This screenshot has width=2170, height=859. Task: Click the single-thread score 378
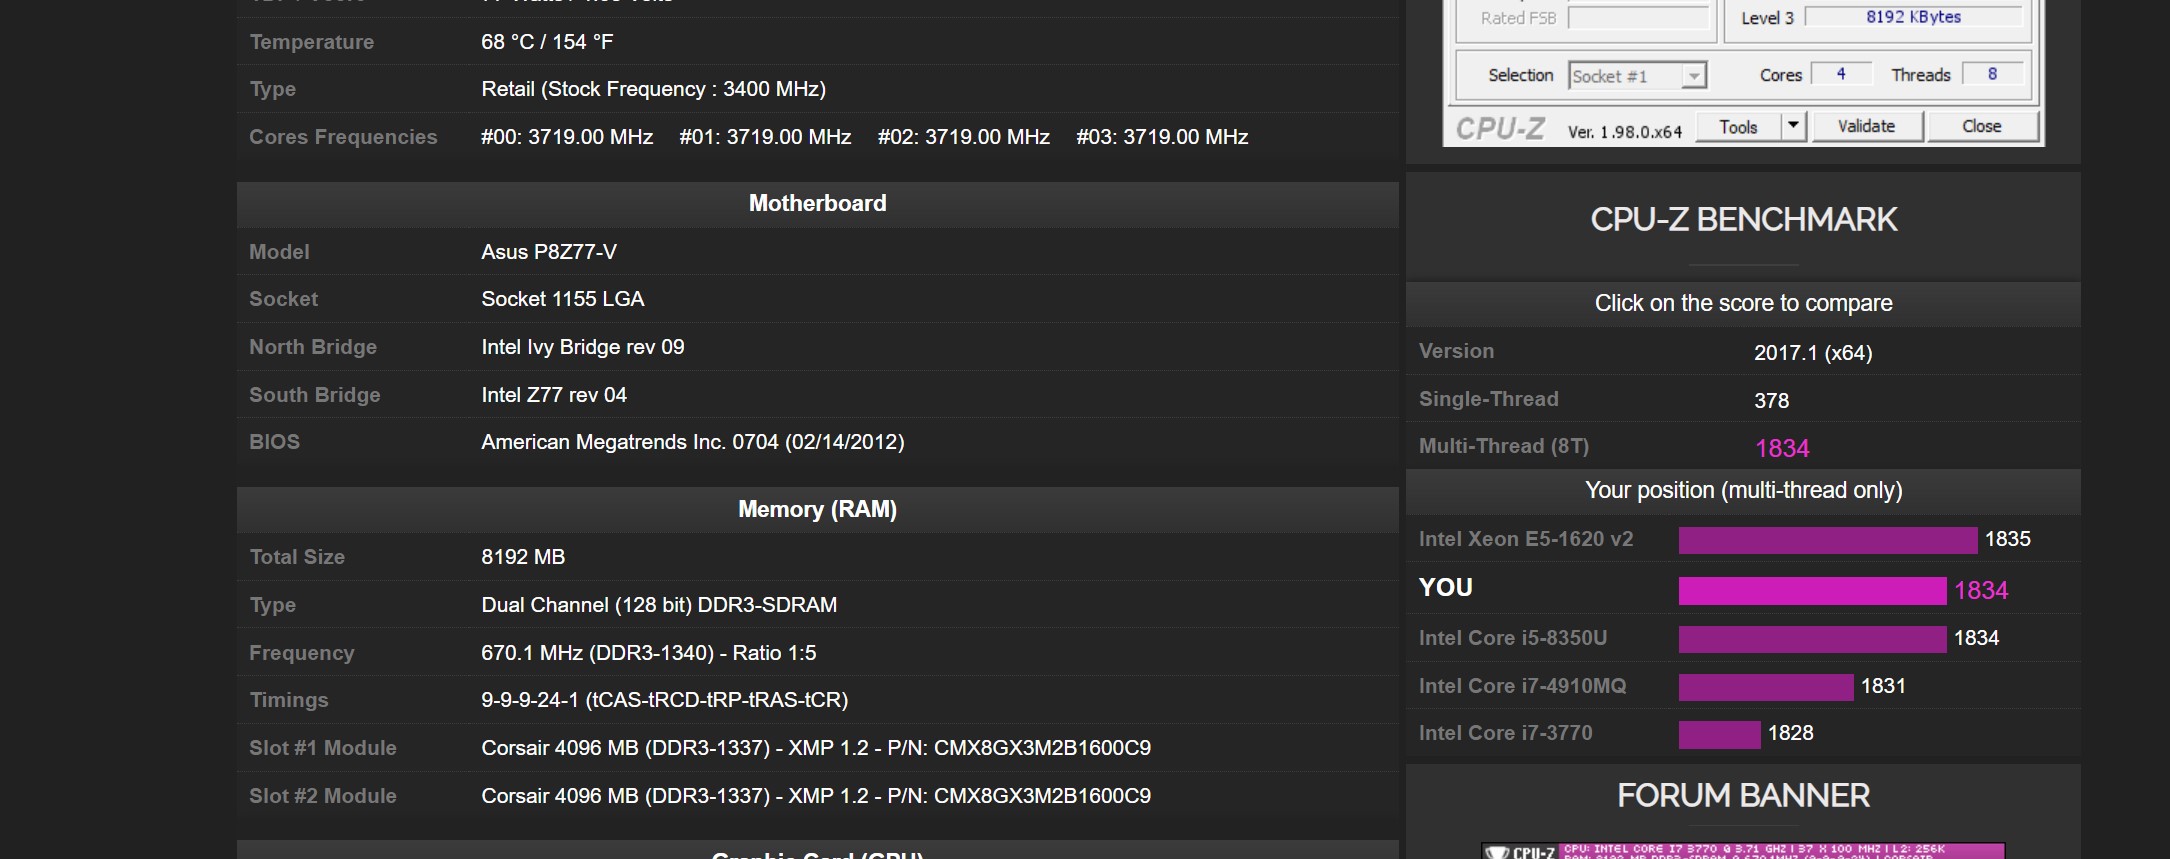pos(1771,400)
